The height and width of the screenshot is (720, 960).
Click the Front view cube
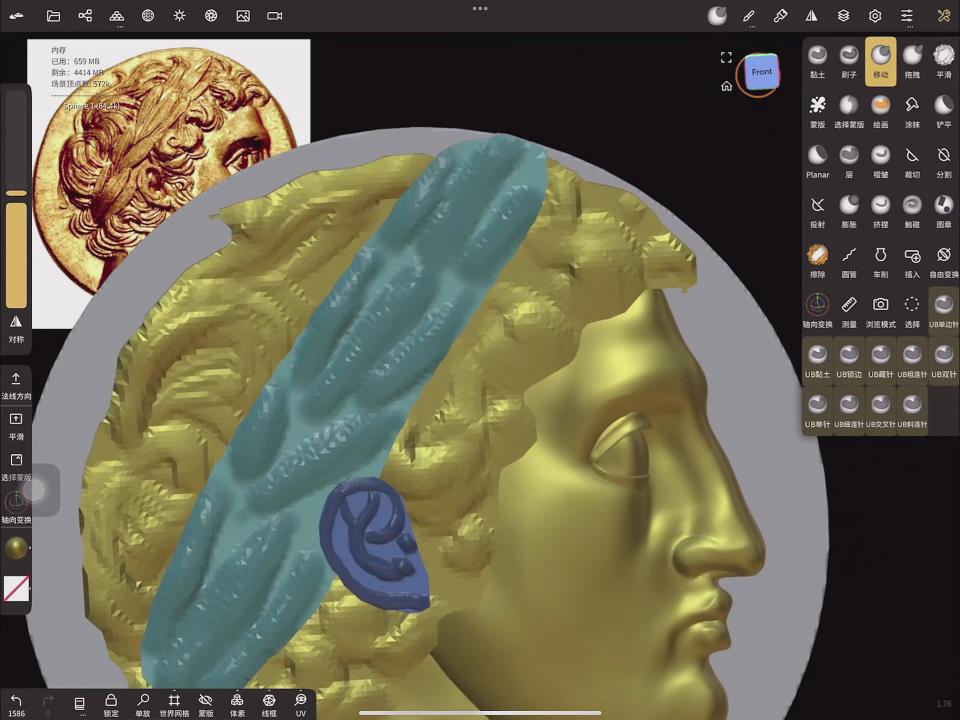[761, 72]
